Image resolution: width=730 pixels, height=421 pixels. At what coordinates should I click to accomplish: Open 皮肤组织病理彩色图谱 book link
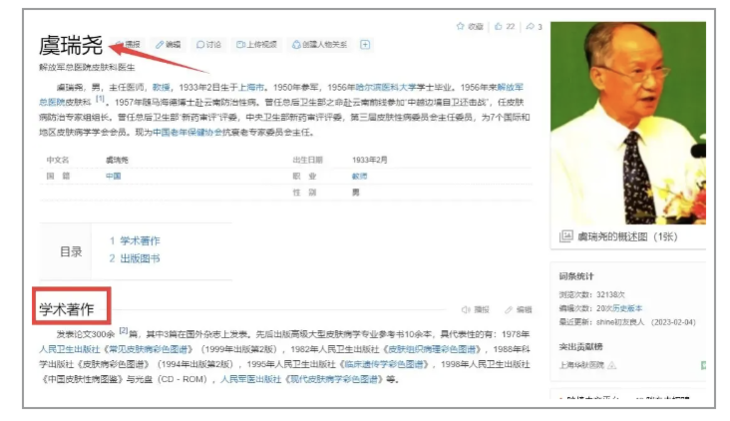433,349
